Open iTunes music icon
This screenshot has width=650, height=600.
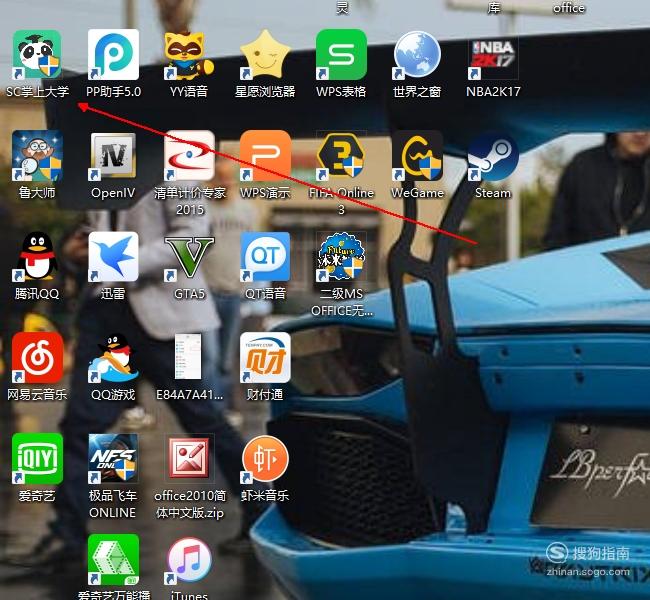pos(189,561)
